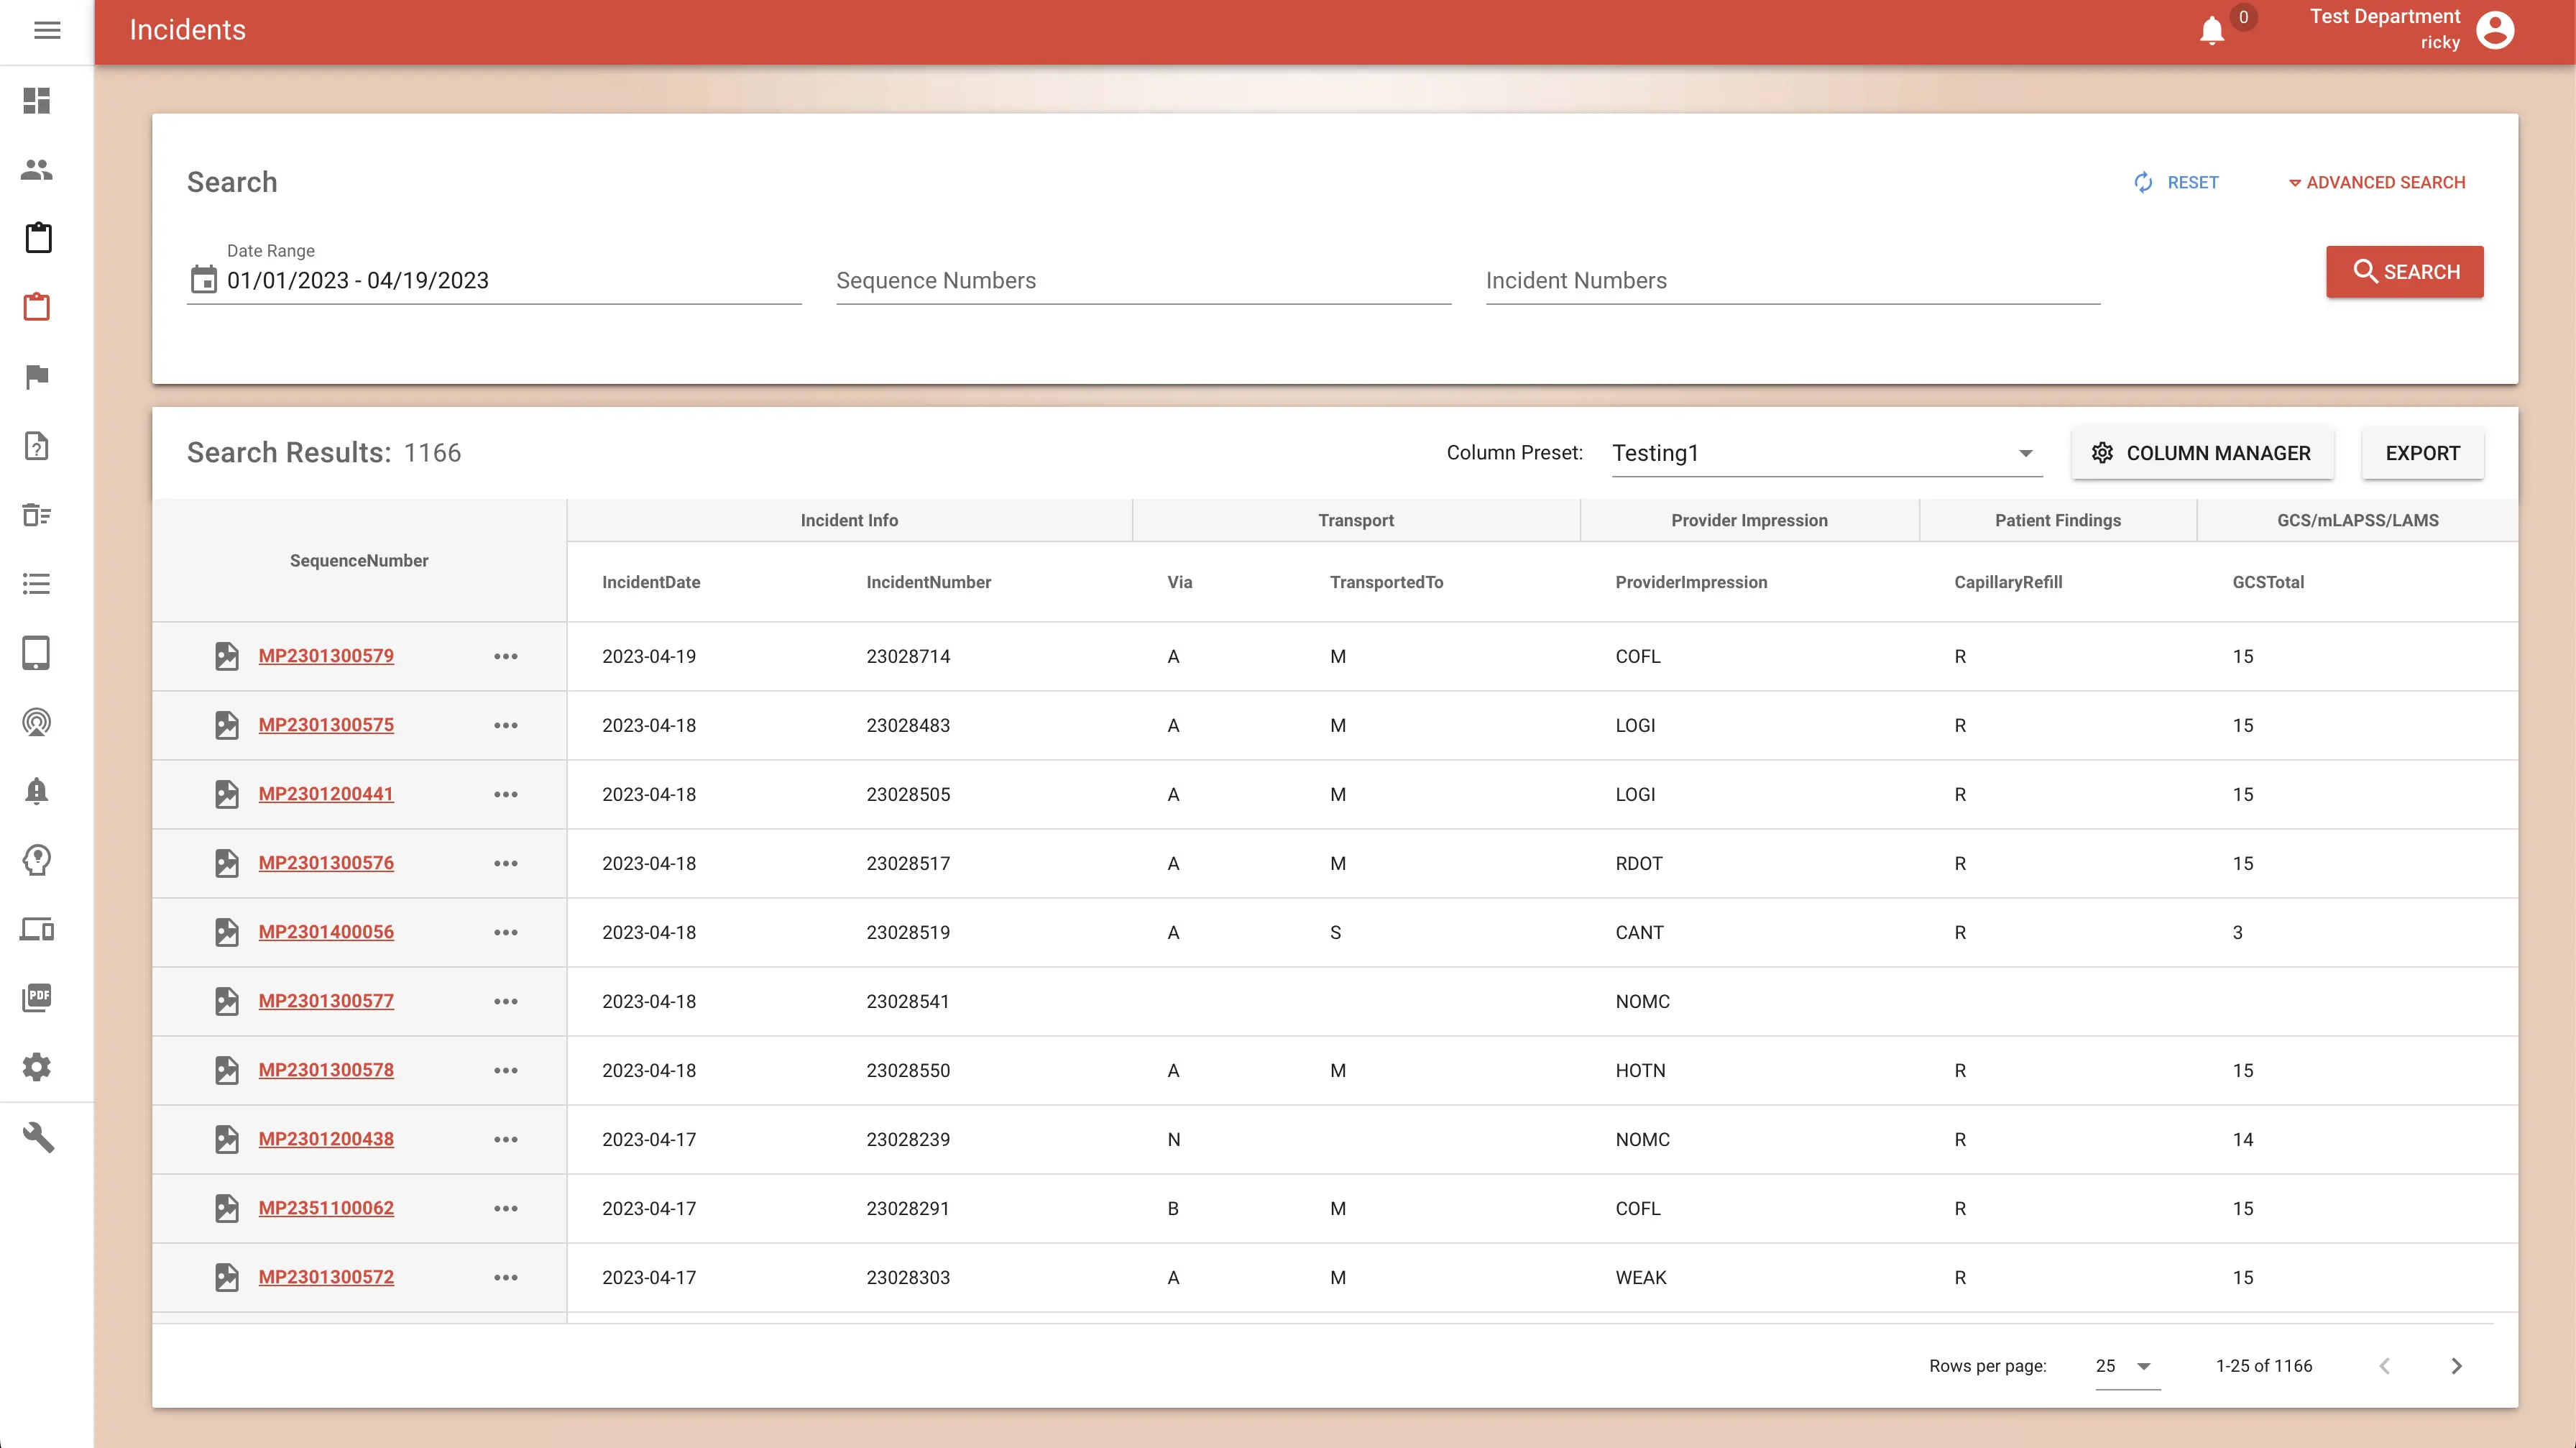Click the Search button
Viewport: 2576px width, 1448px height.
2405,272
